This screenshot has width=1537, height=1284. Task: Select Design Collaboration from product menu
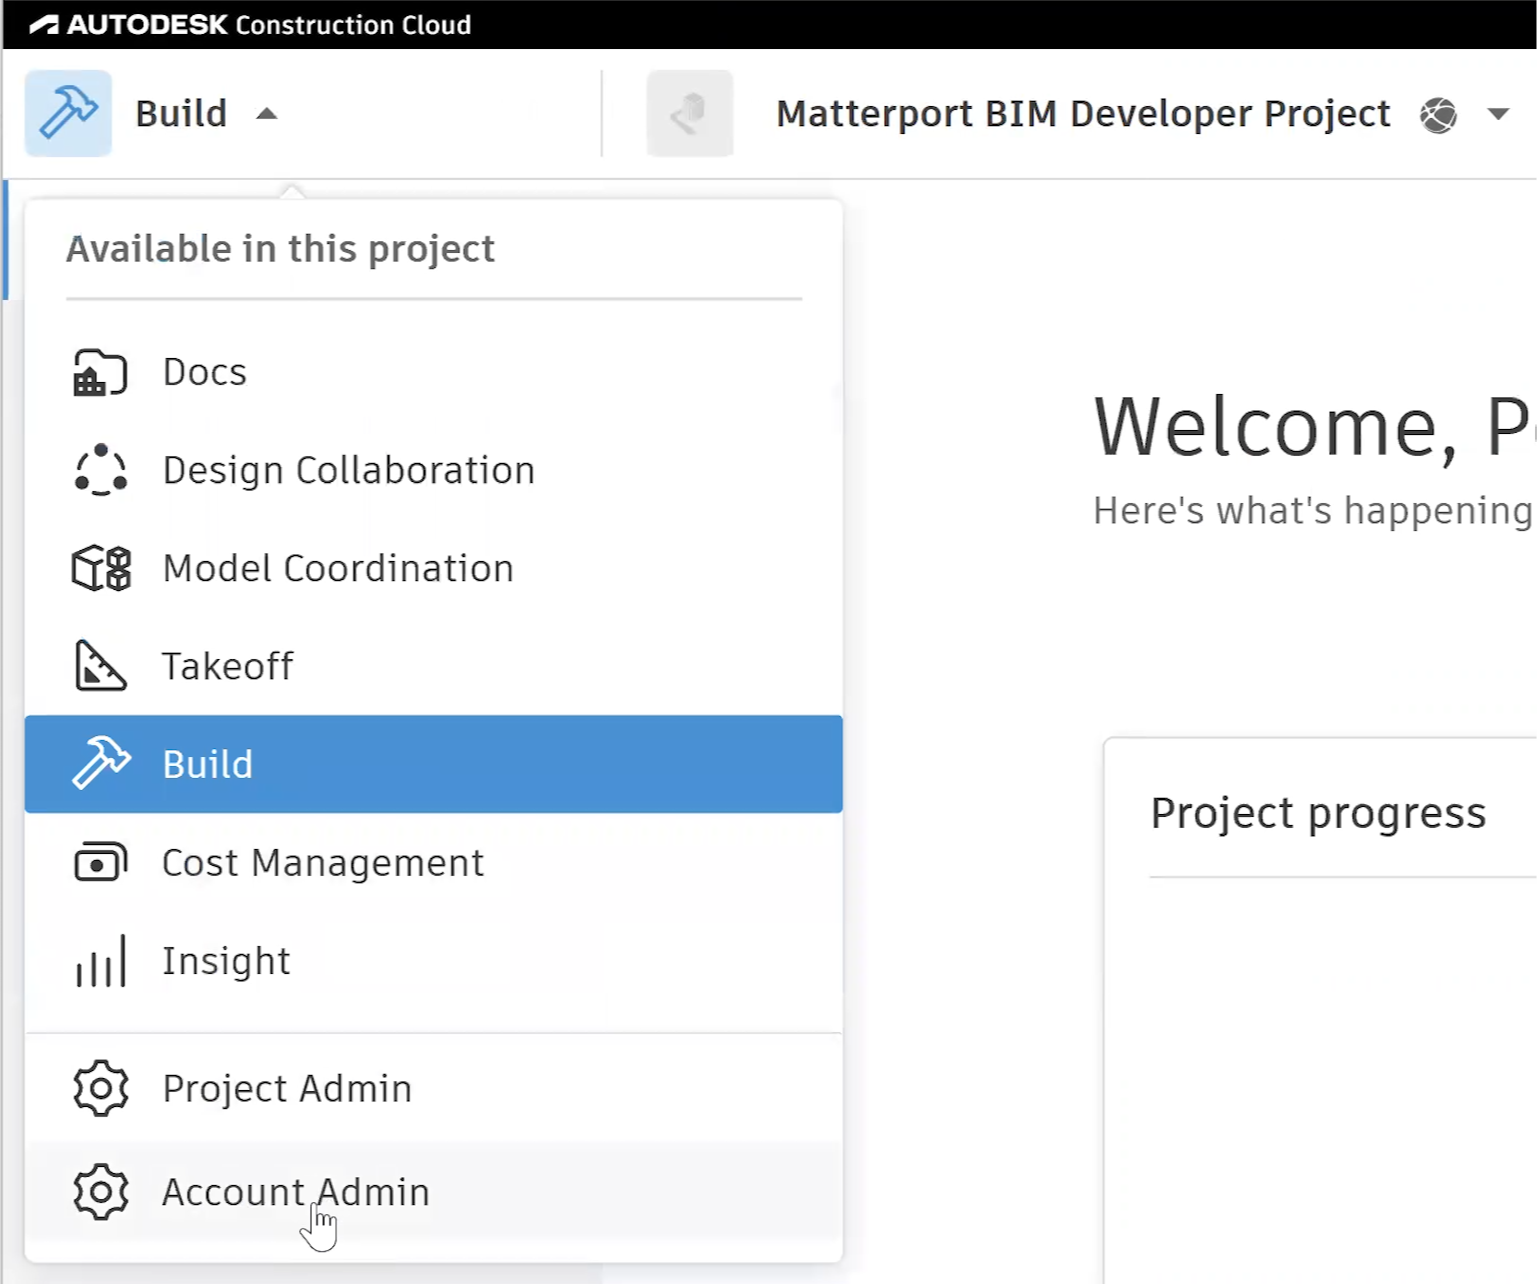click(348, 471)
